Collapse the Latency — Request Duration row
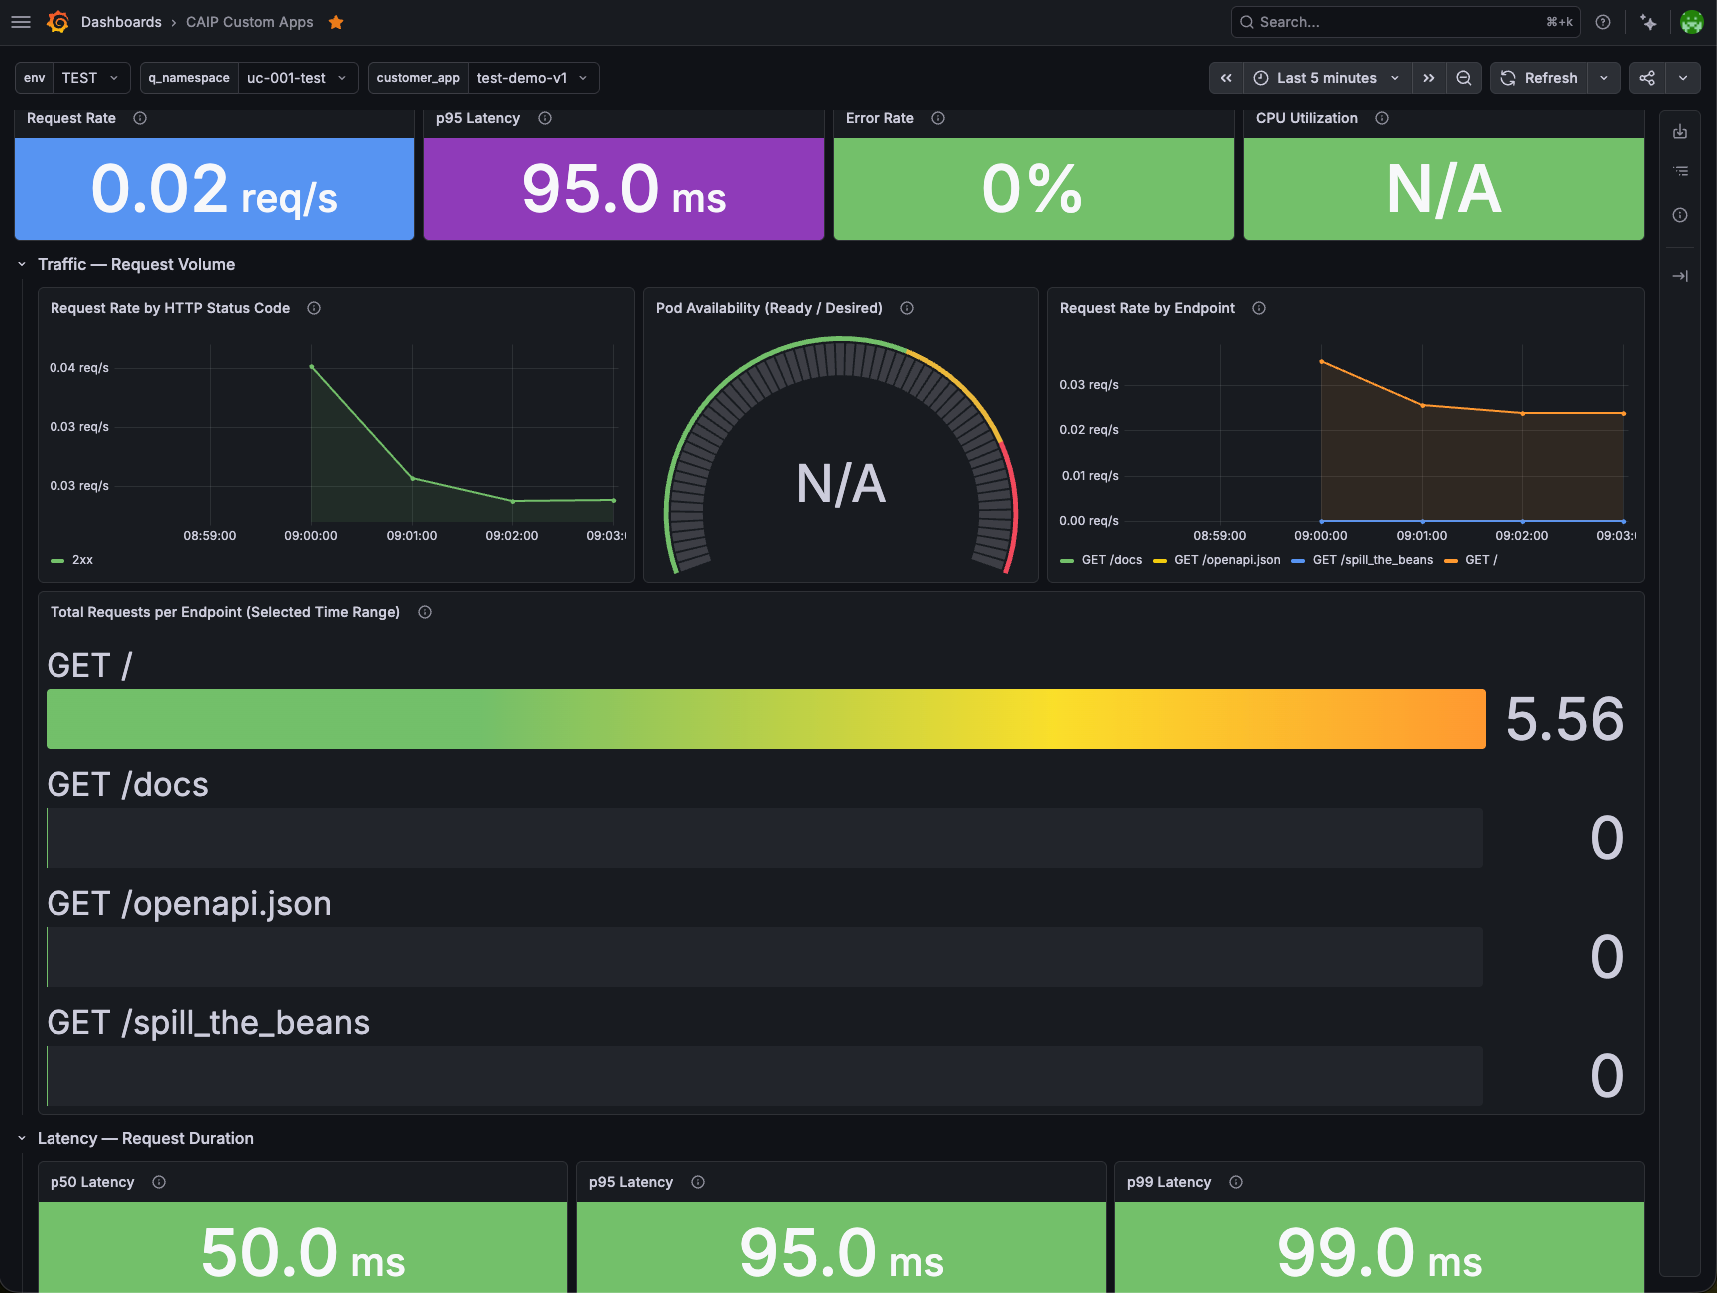Viewport: 1717px width, 1293px height. (22, 1139)
